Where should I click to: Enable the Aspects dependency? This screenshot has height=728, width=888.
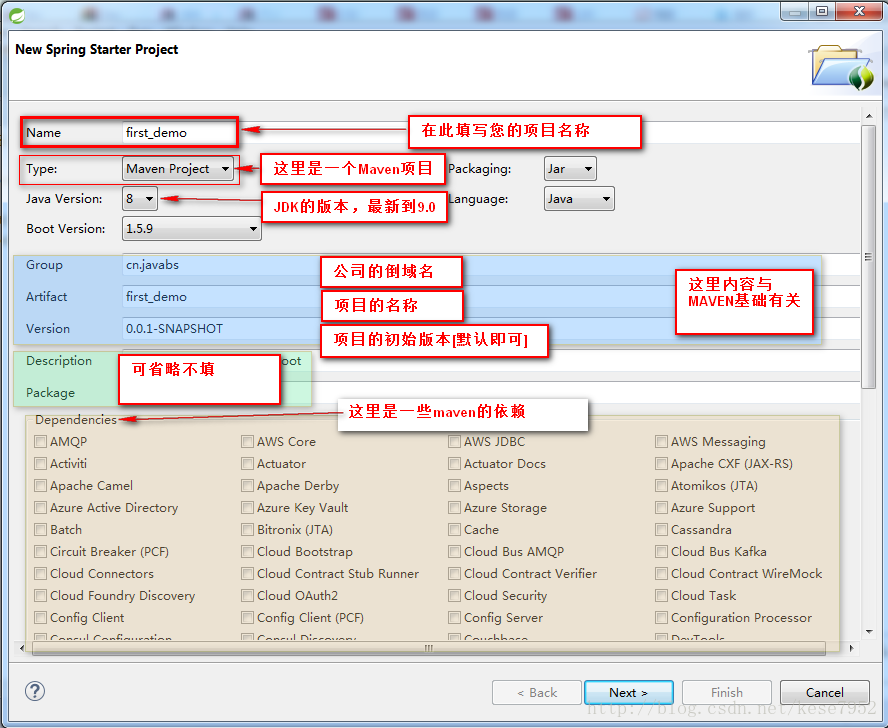pyautogui.click(x=454, y=486)
